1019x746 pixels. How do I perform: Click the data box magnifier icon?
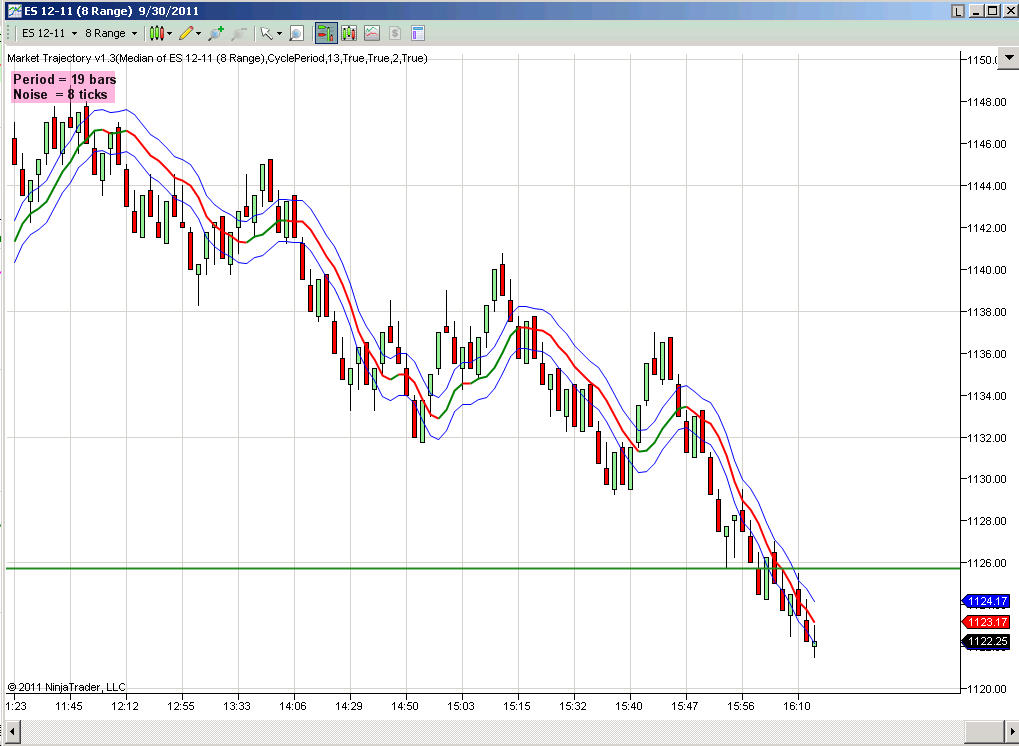coord(296,33)
